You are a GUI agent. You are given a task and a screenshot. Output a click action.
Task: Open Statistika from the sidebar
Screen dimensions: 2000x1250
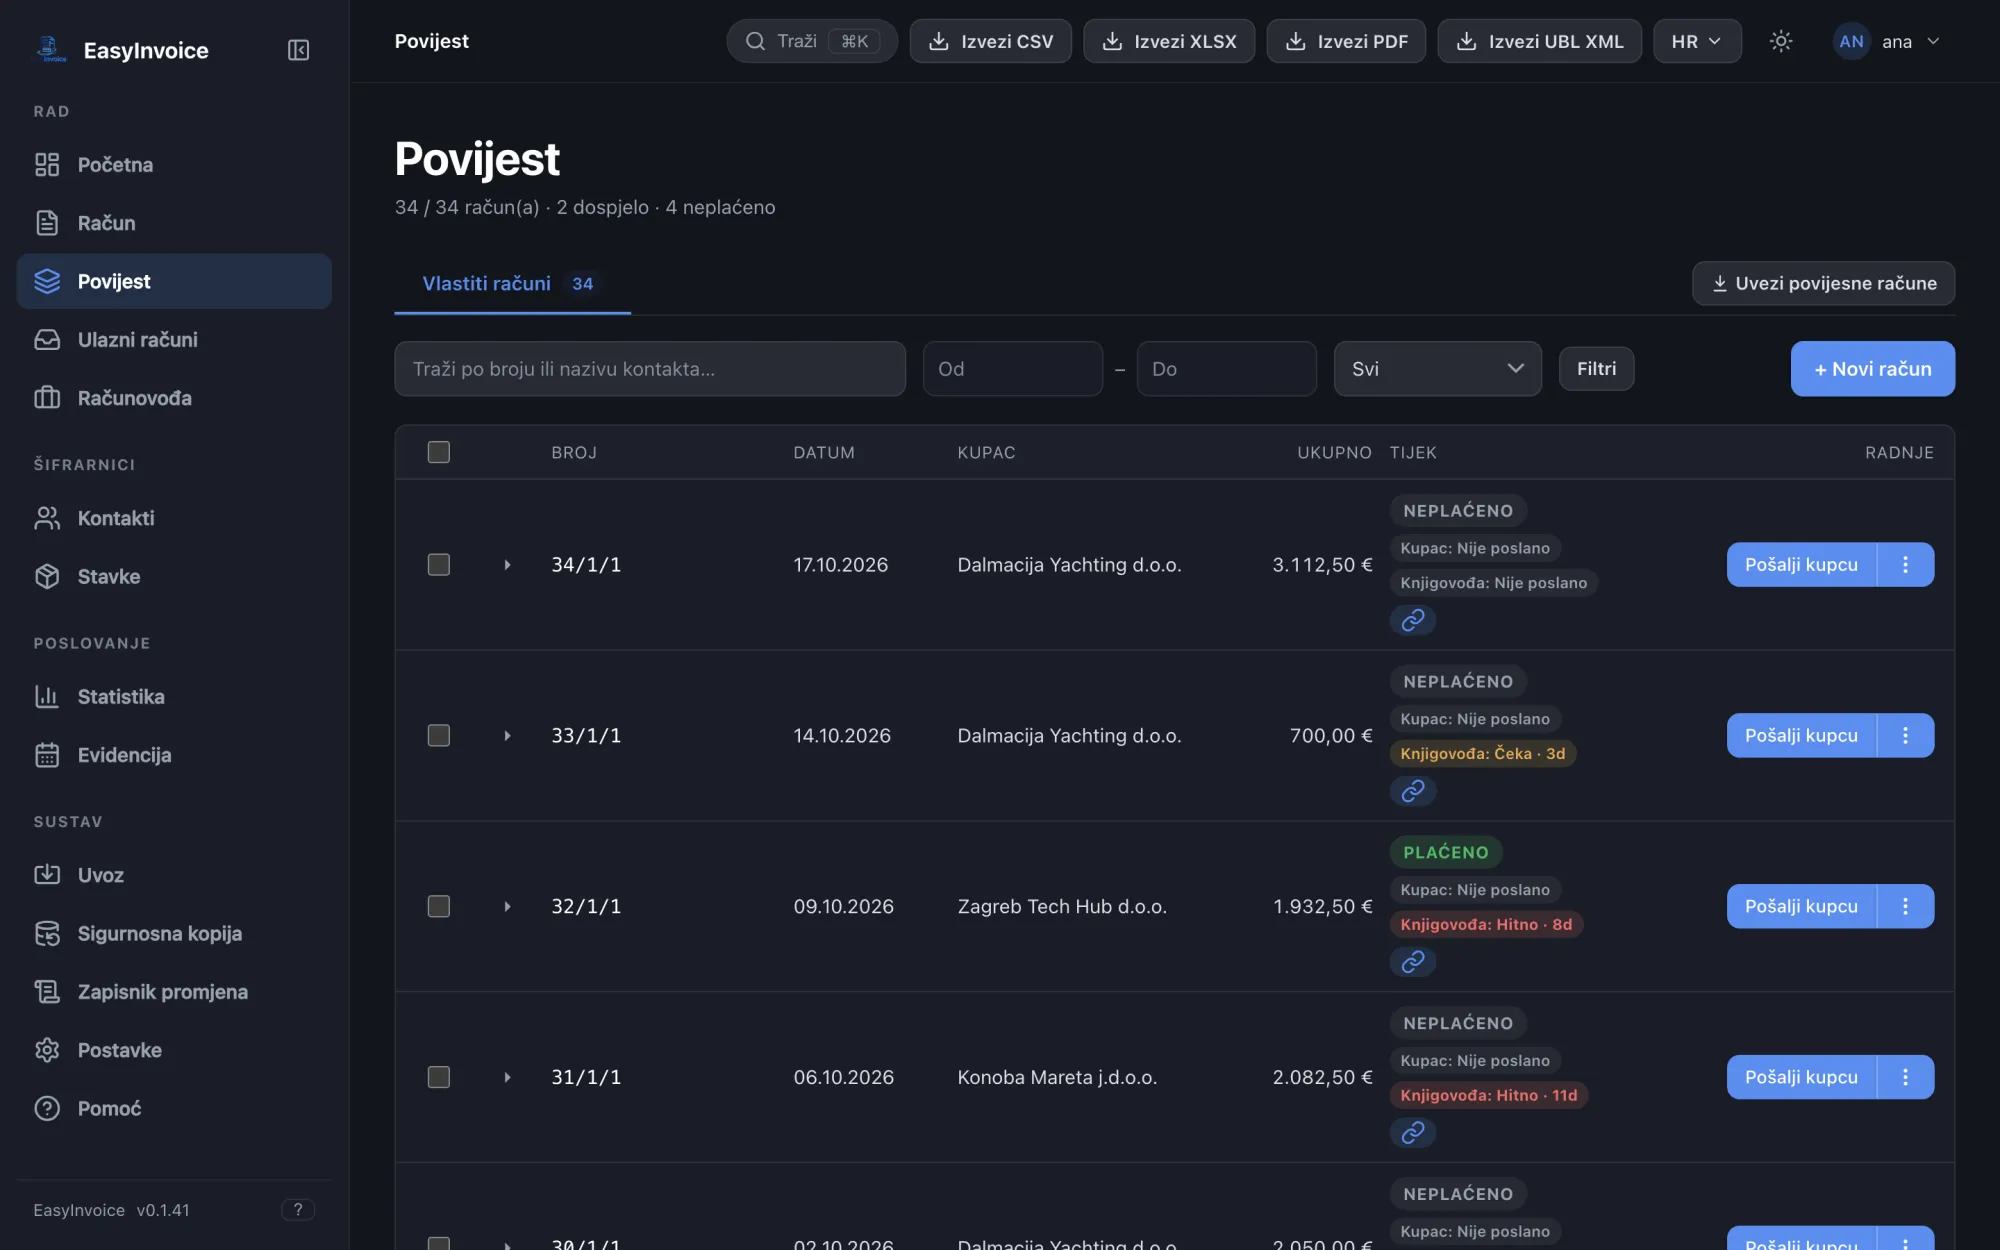point(174,697)
